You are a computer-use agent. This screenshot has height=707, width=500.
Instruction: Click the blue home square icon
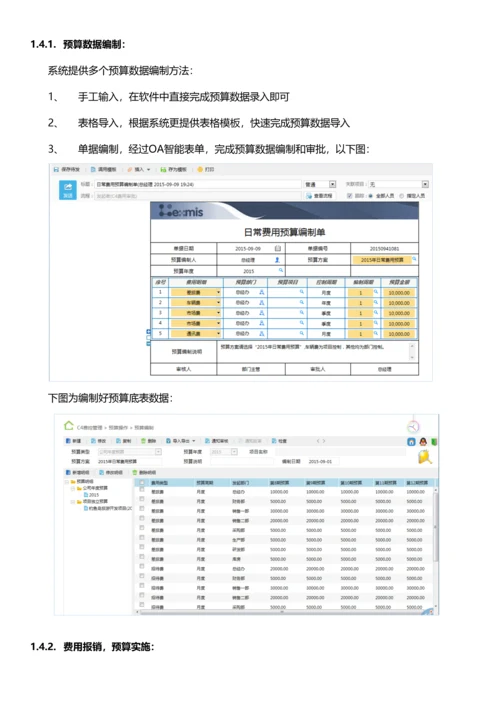pos(411,442)
